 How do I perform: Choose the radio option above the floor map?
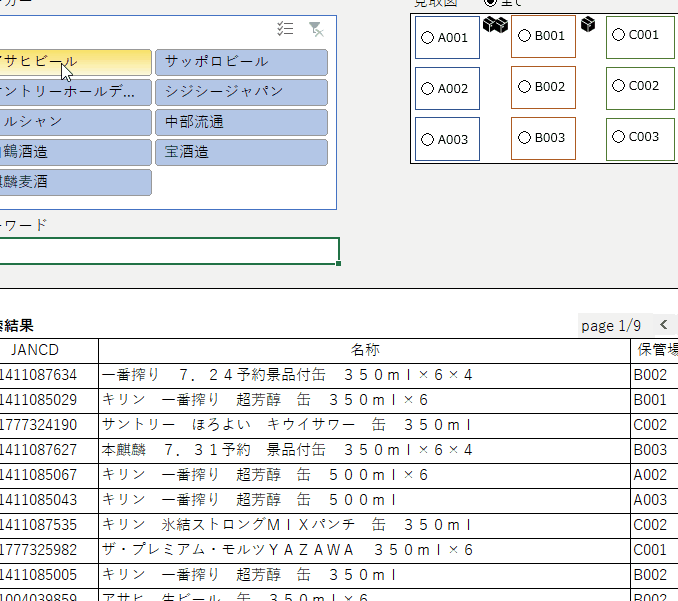pyautogui.click(x=490, y=2)
